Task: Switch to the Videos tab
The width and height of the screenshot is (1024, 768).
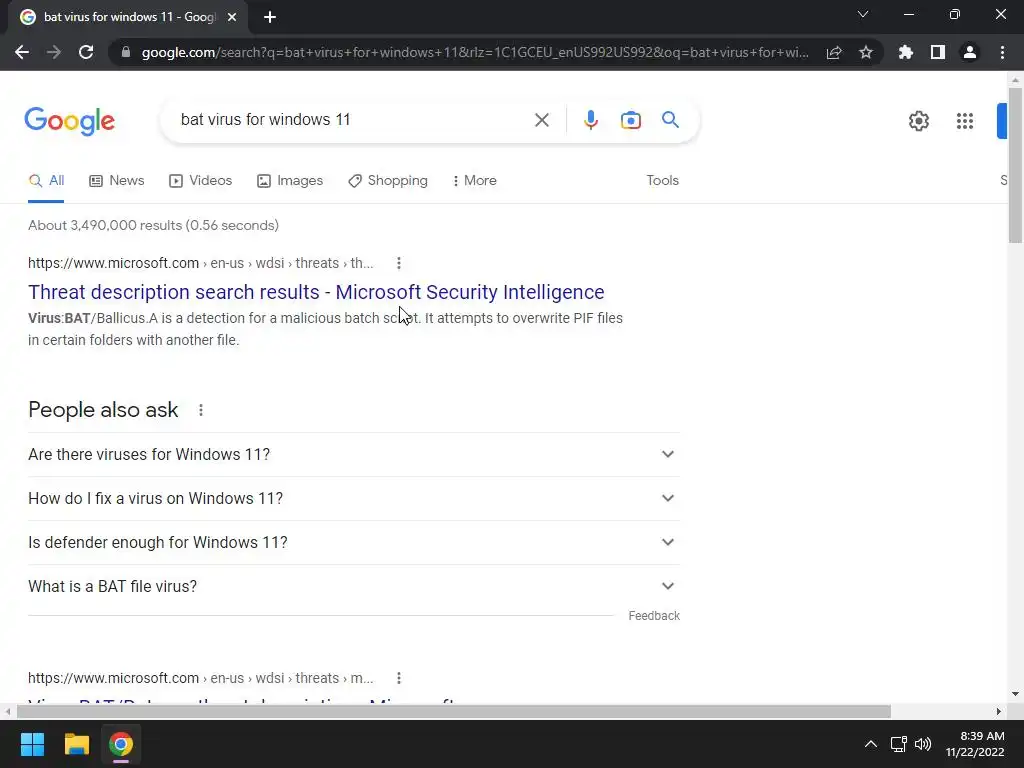Action: click(x=200, y=181)
